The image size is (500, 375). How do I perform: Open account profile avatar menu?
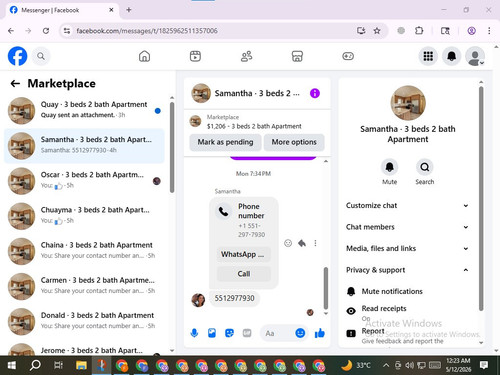point(475,56)
